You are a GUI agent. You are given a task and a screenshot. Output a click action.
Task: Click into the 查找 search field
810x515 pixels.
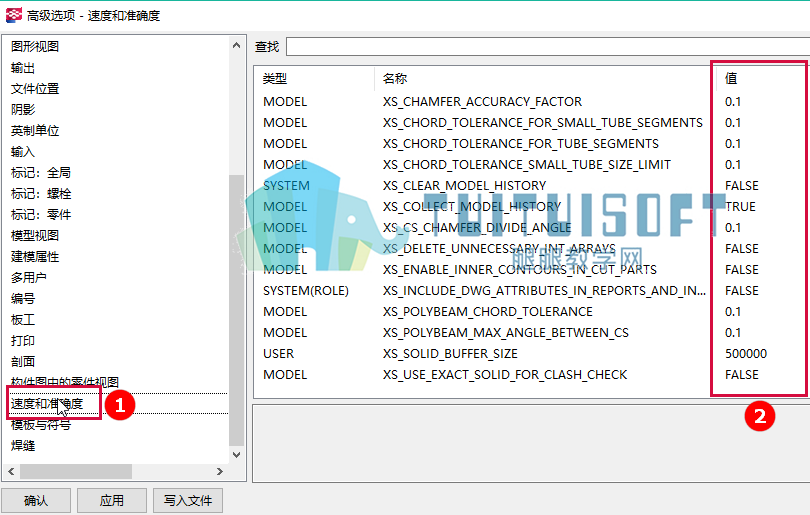[x=548, y=46]
